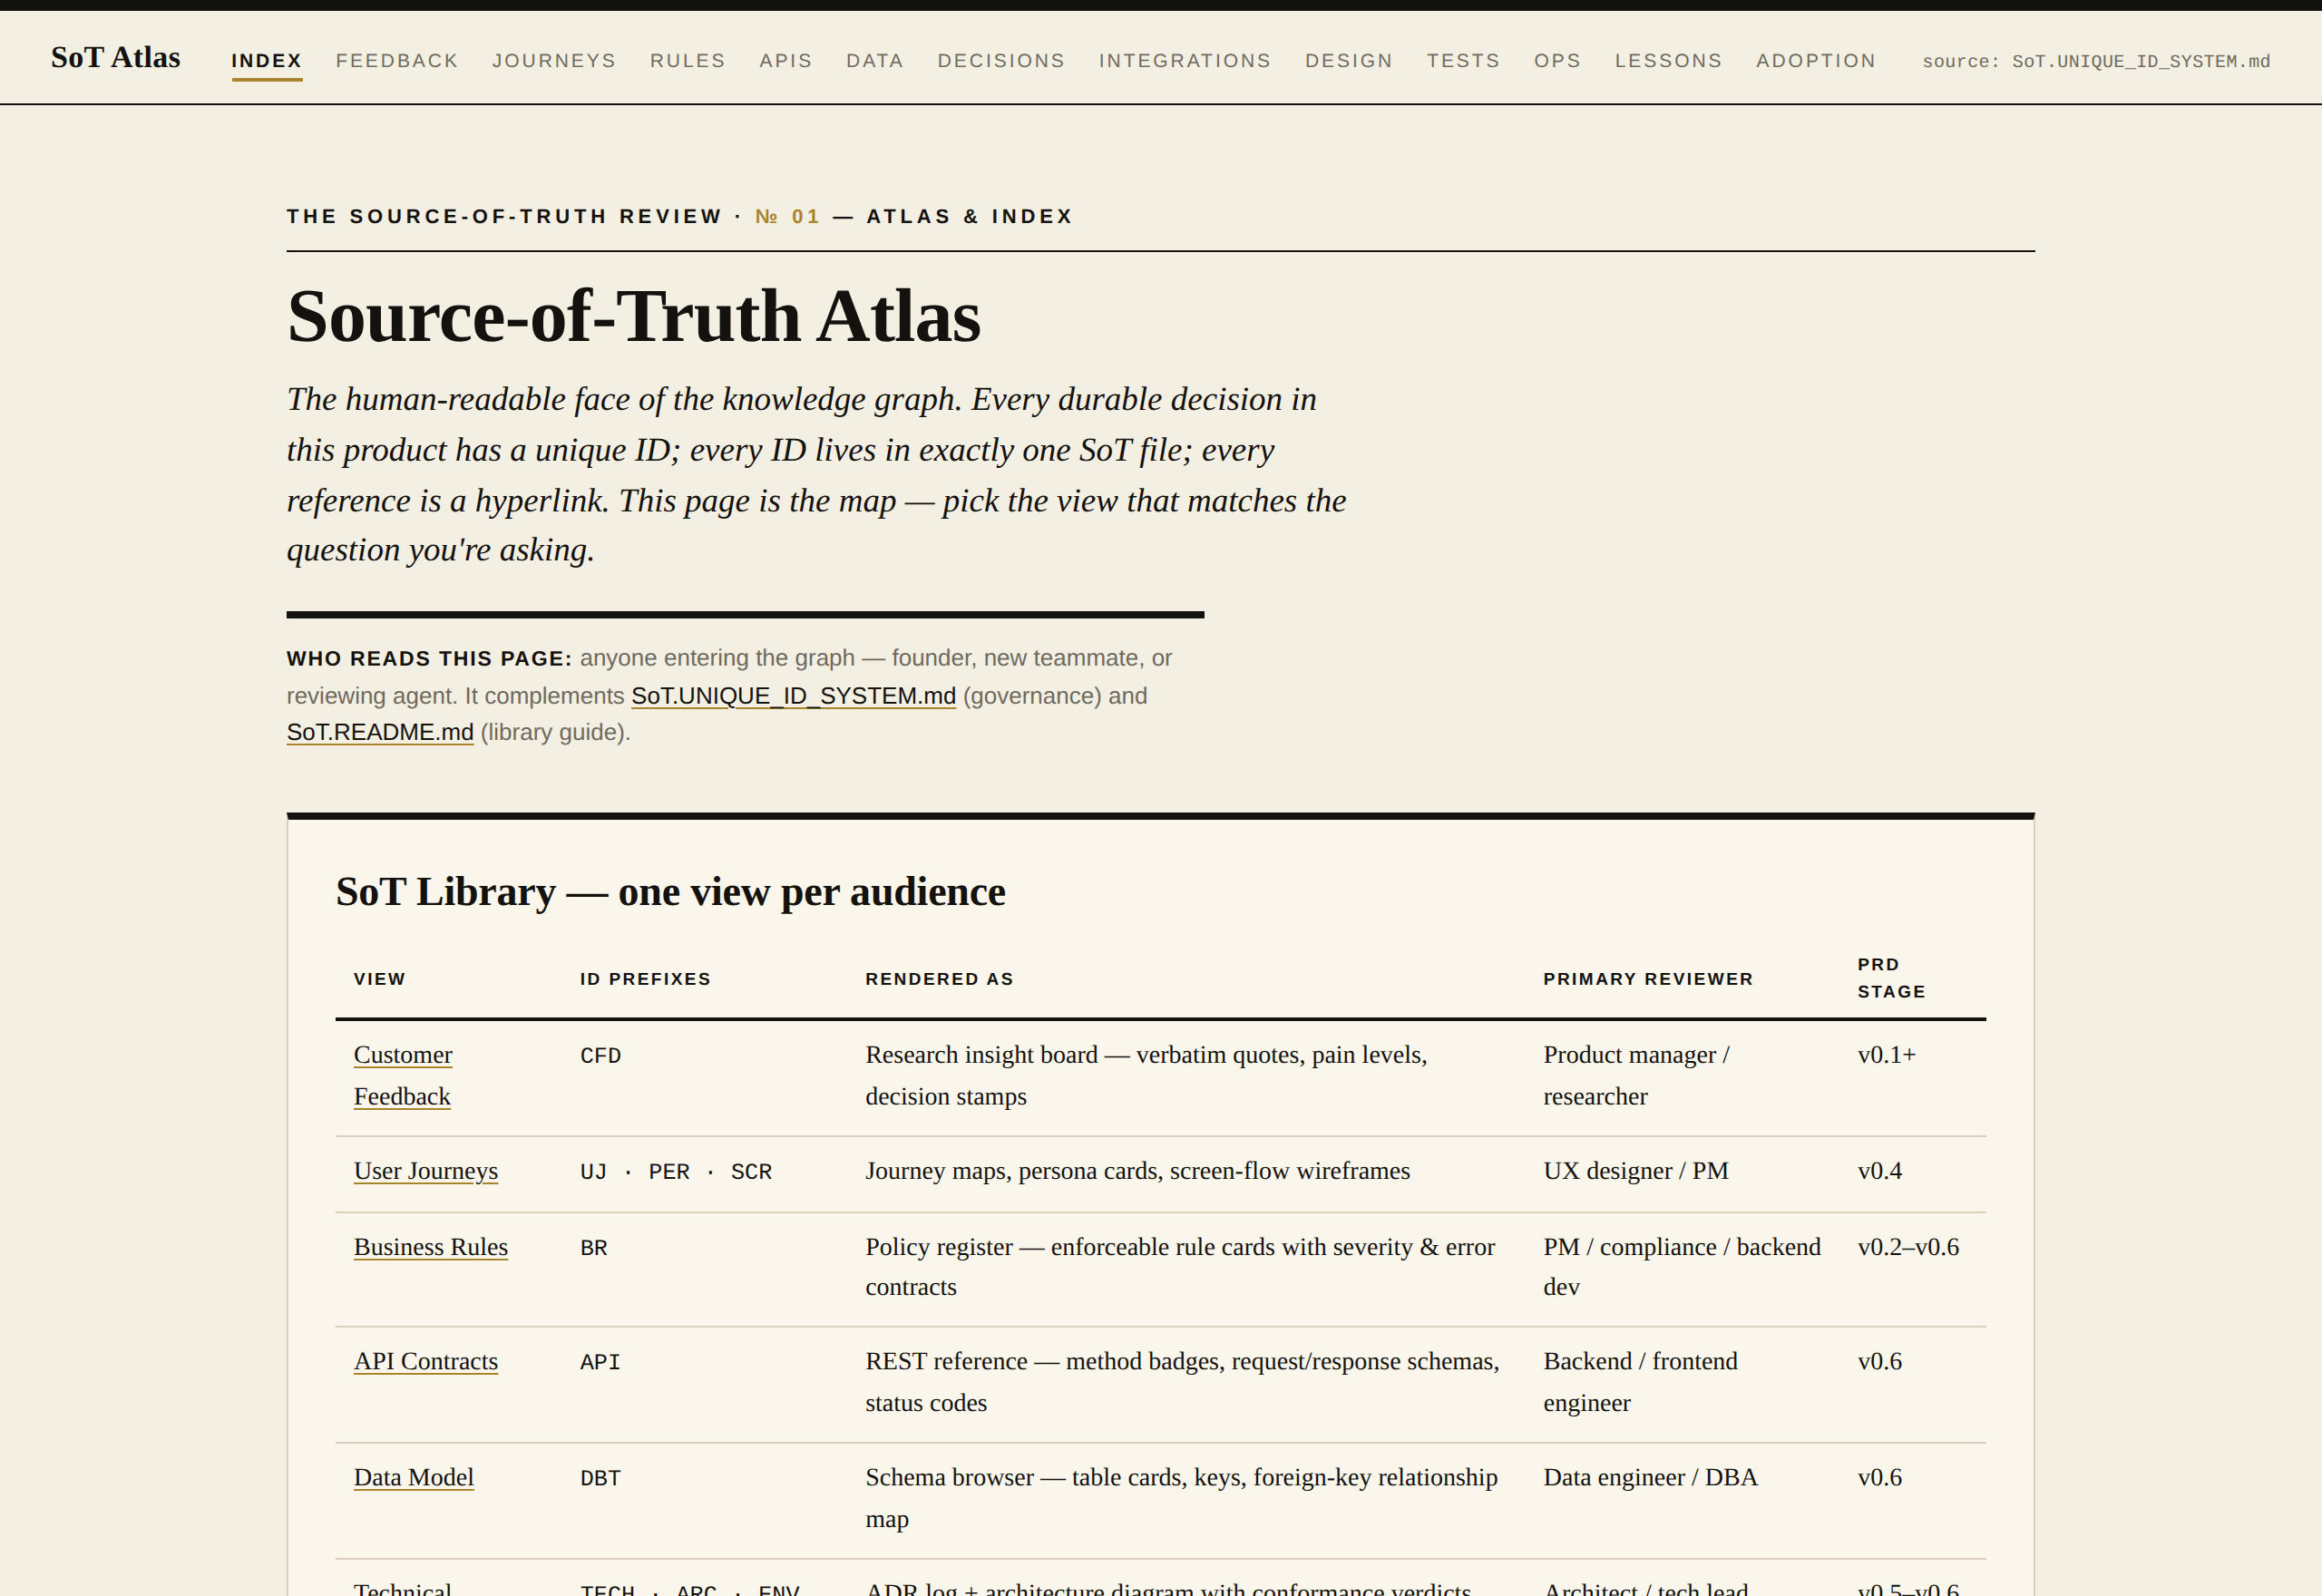Switch to the RULES nav item
The width and height of the screenshot is (2322, 1596).
(x=688, y=61)
